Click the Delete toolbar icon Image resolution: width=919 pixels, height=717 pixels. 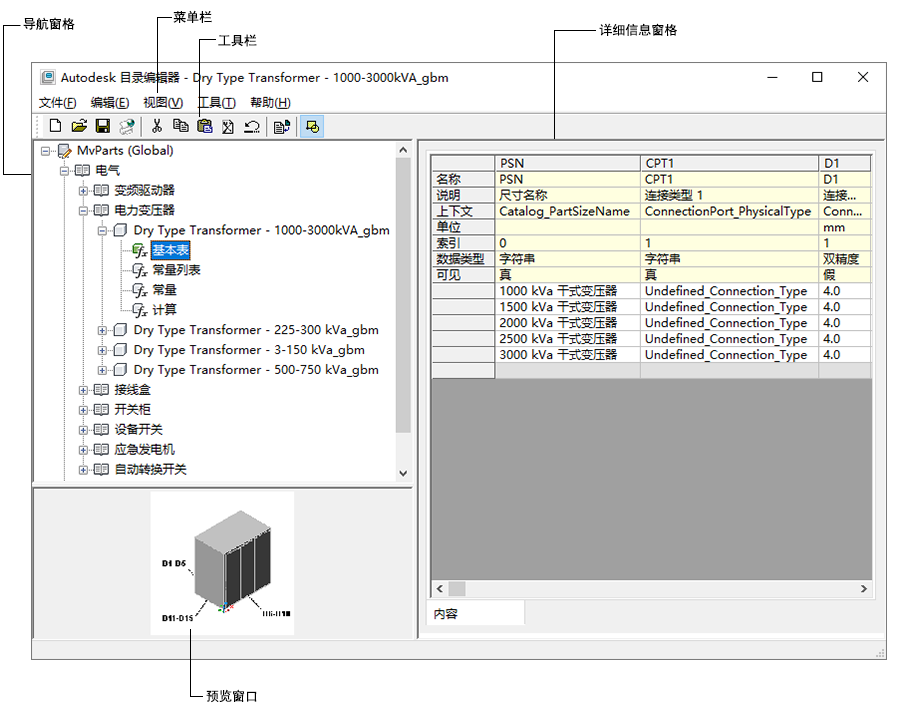228,126
